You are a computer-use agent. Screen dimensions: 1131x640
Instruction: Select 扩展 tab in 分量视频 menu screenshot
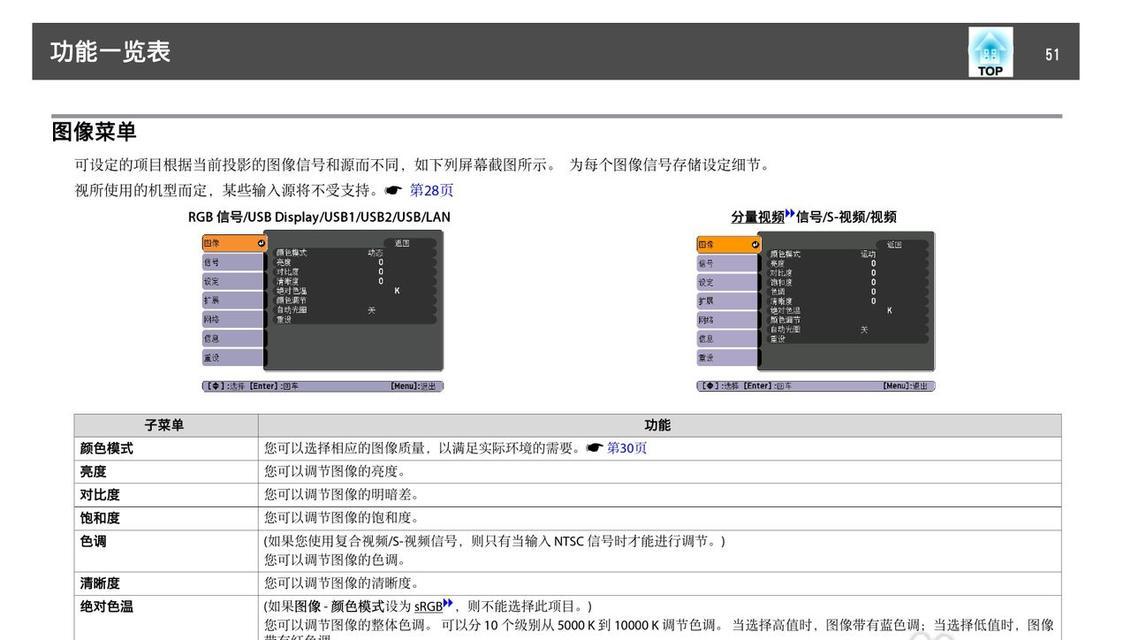[x=727, y=301]
